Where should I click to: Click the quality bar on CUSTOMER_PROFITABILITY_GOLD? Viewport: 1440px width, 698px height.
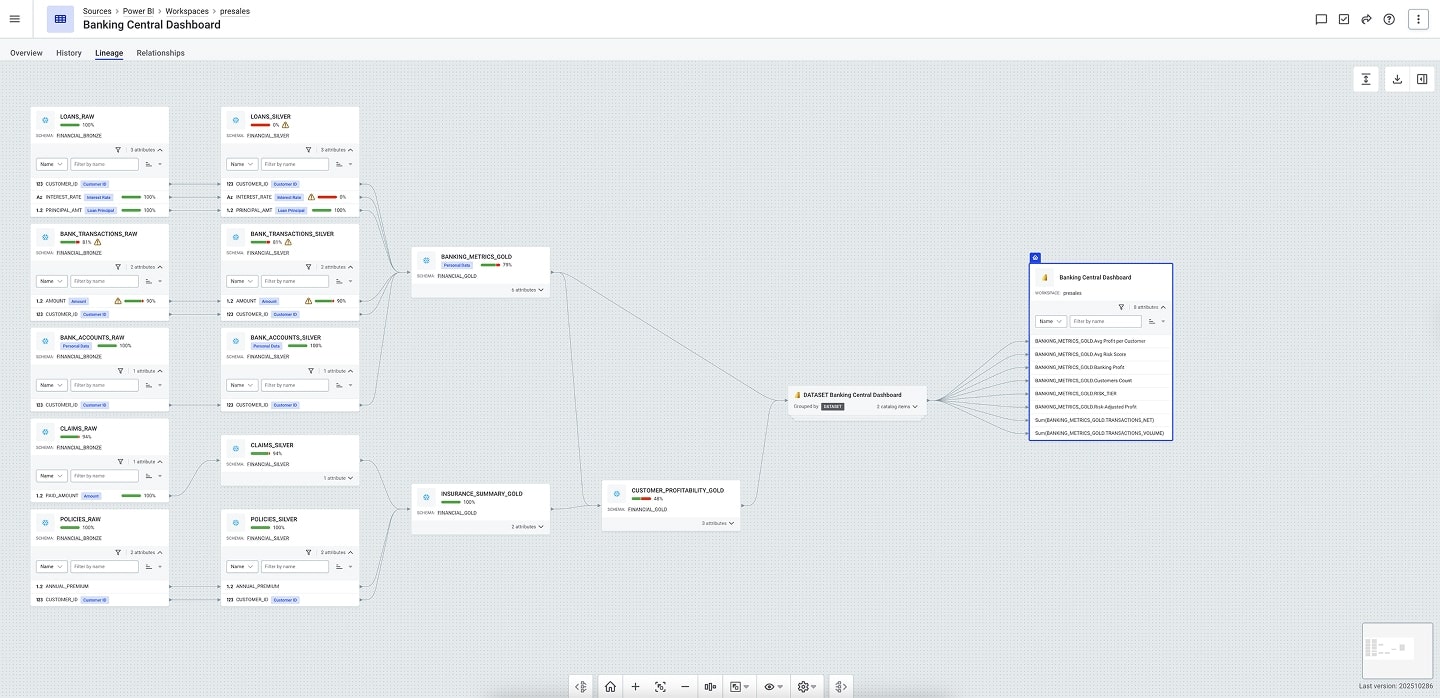tap(641, 498)
